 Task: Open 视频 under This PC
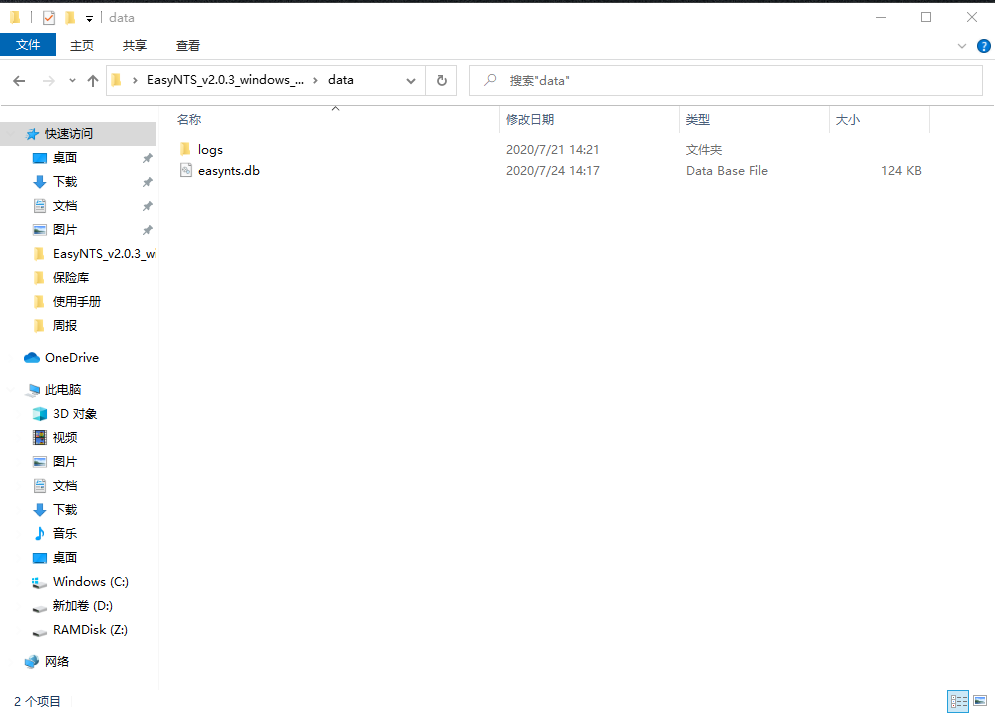(x=65, y=438)
